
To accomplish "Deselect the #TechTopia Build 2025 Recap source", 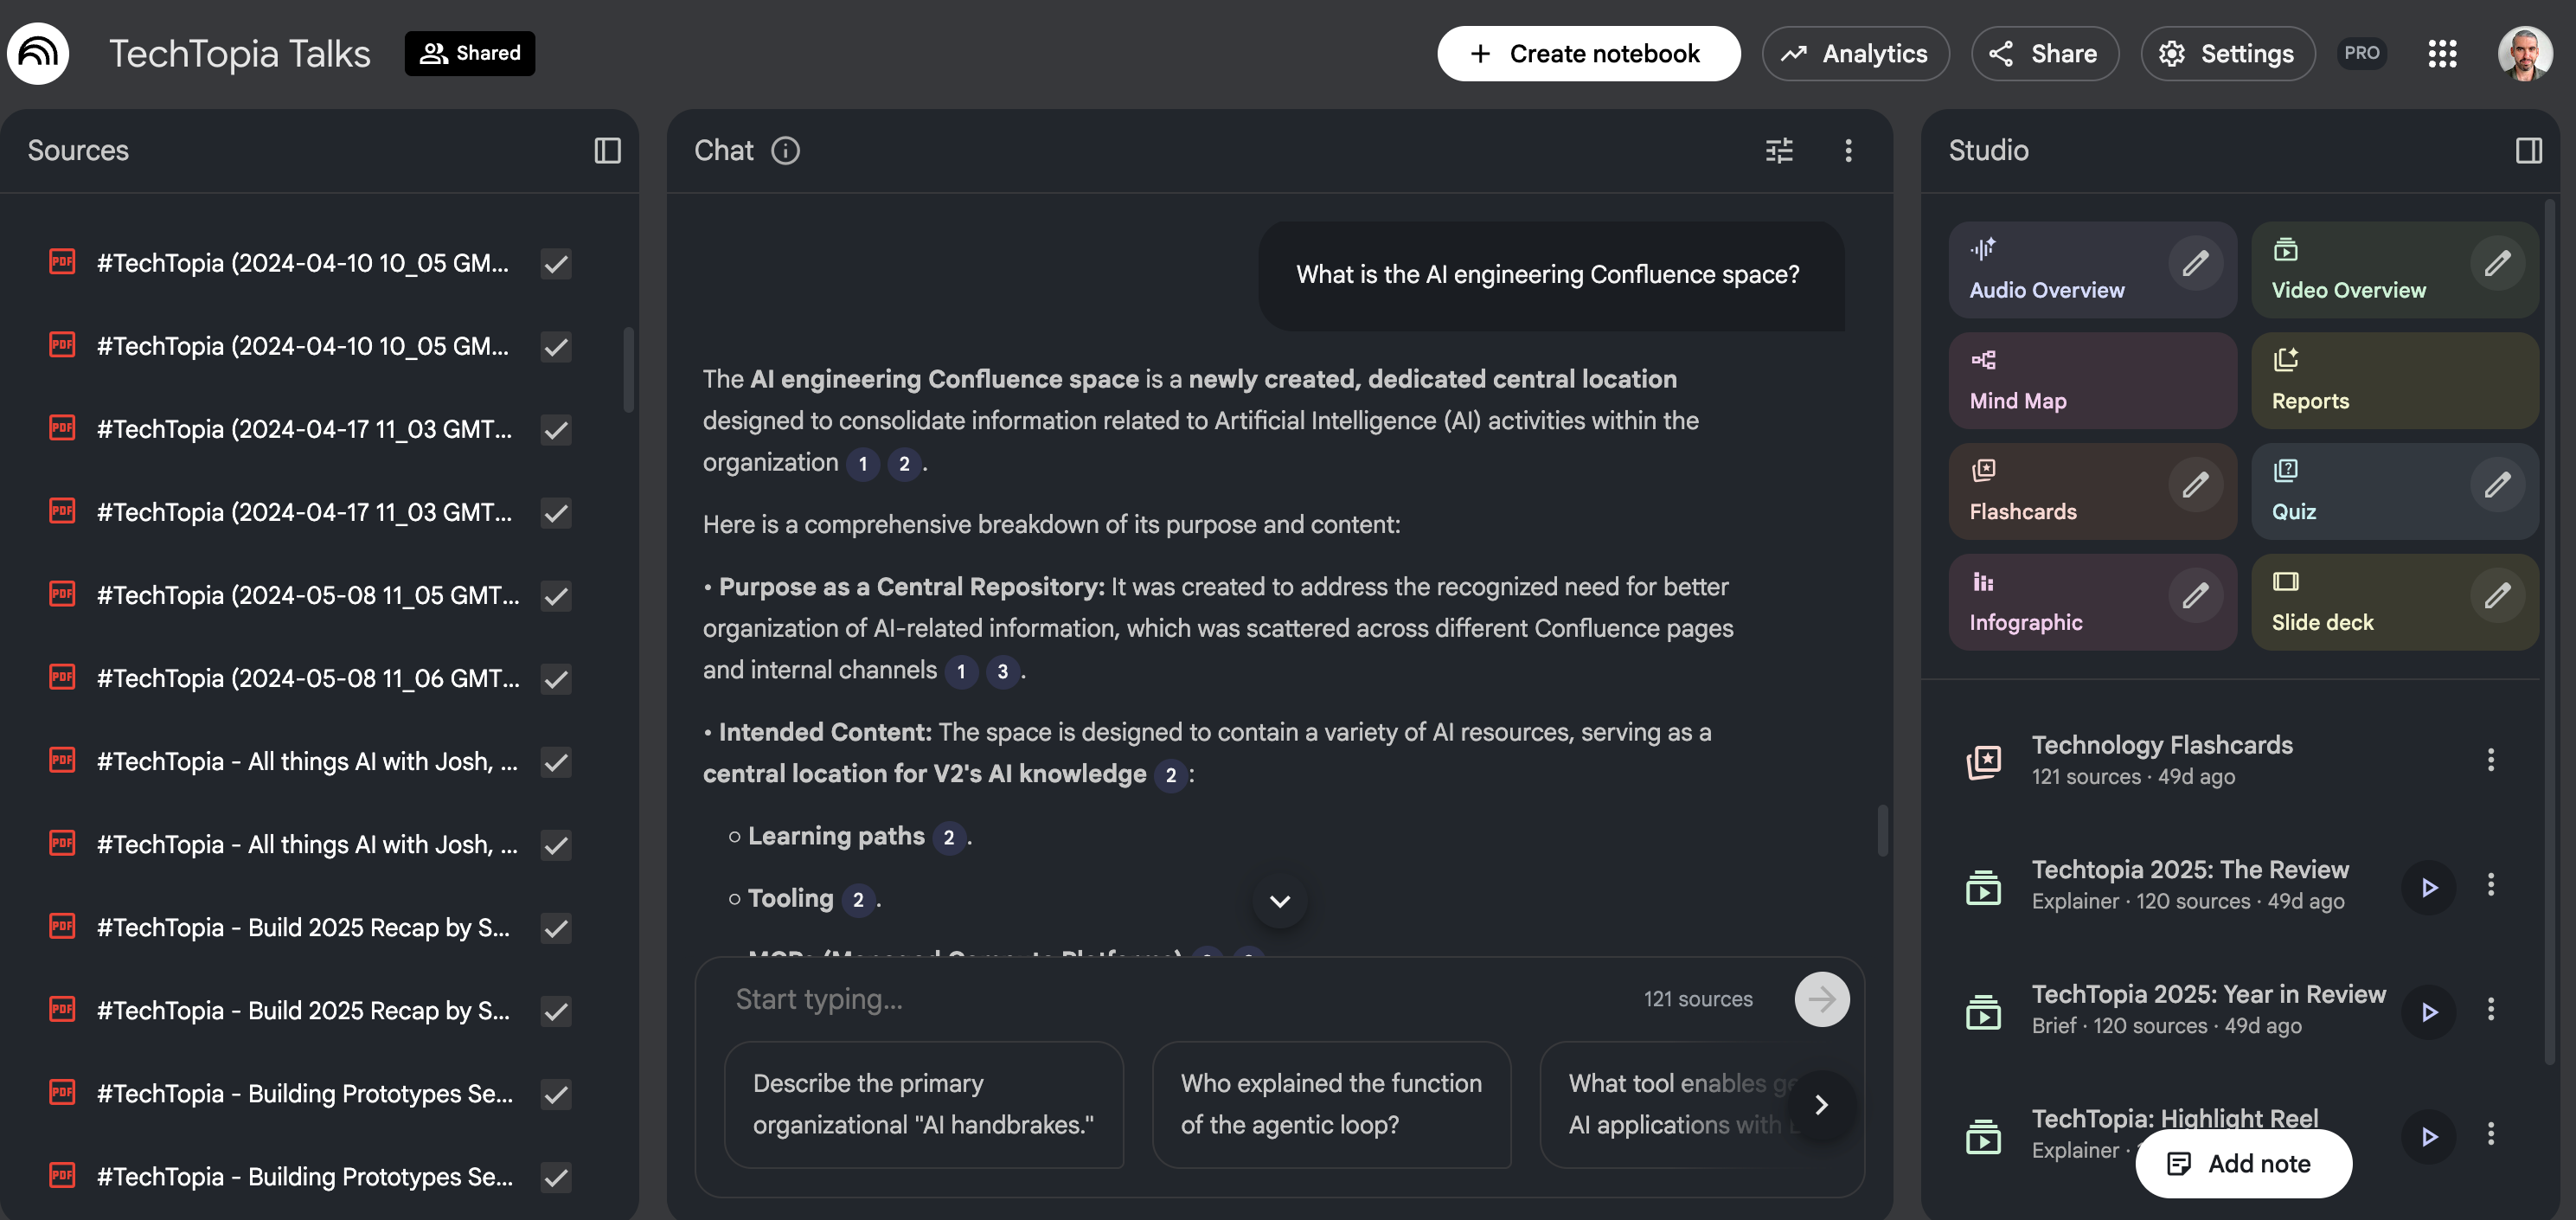I will click(556, 928).
